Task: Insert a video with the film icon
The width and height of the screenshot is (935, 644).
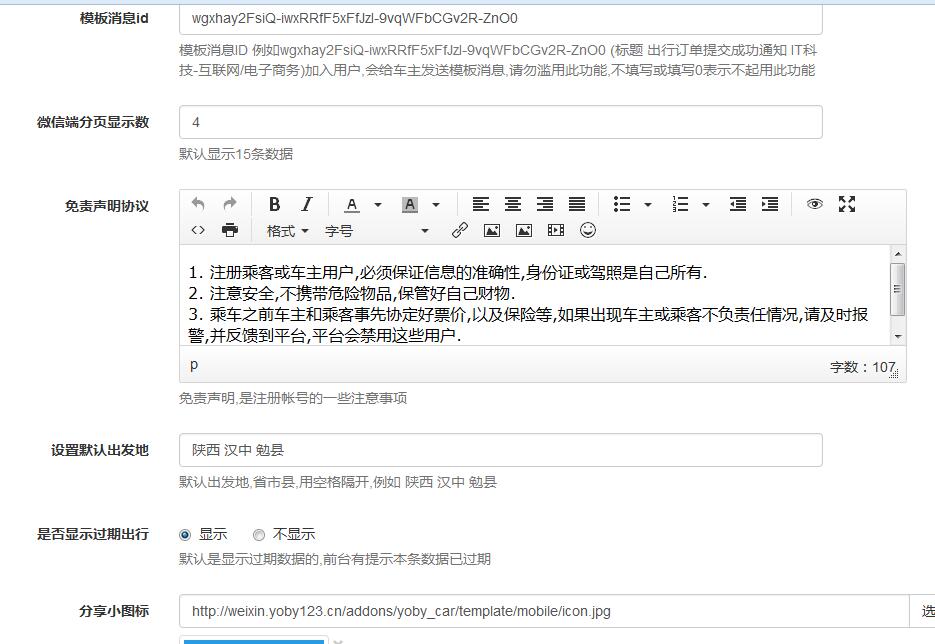Action: 556,230
